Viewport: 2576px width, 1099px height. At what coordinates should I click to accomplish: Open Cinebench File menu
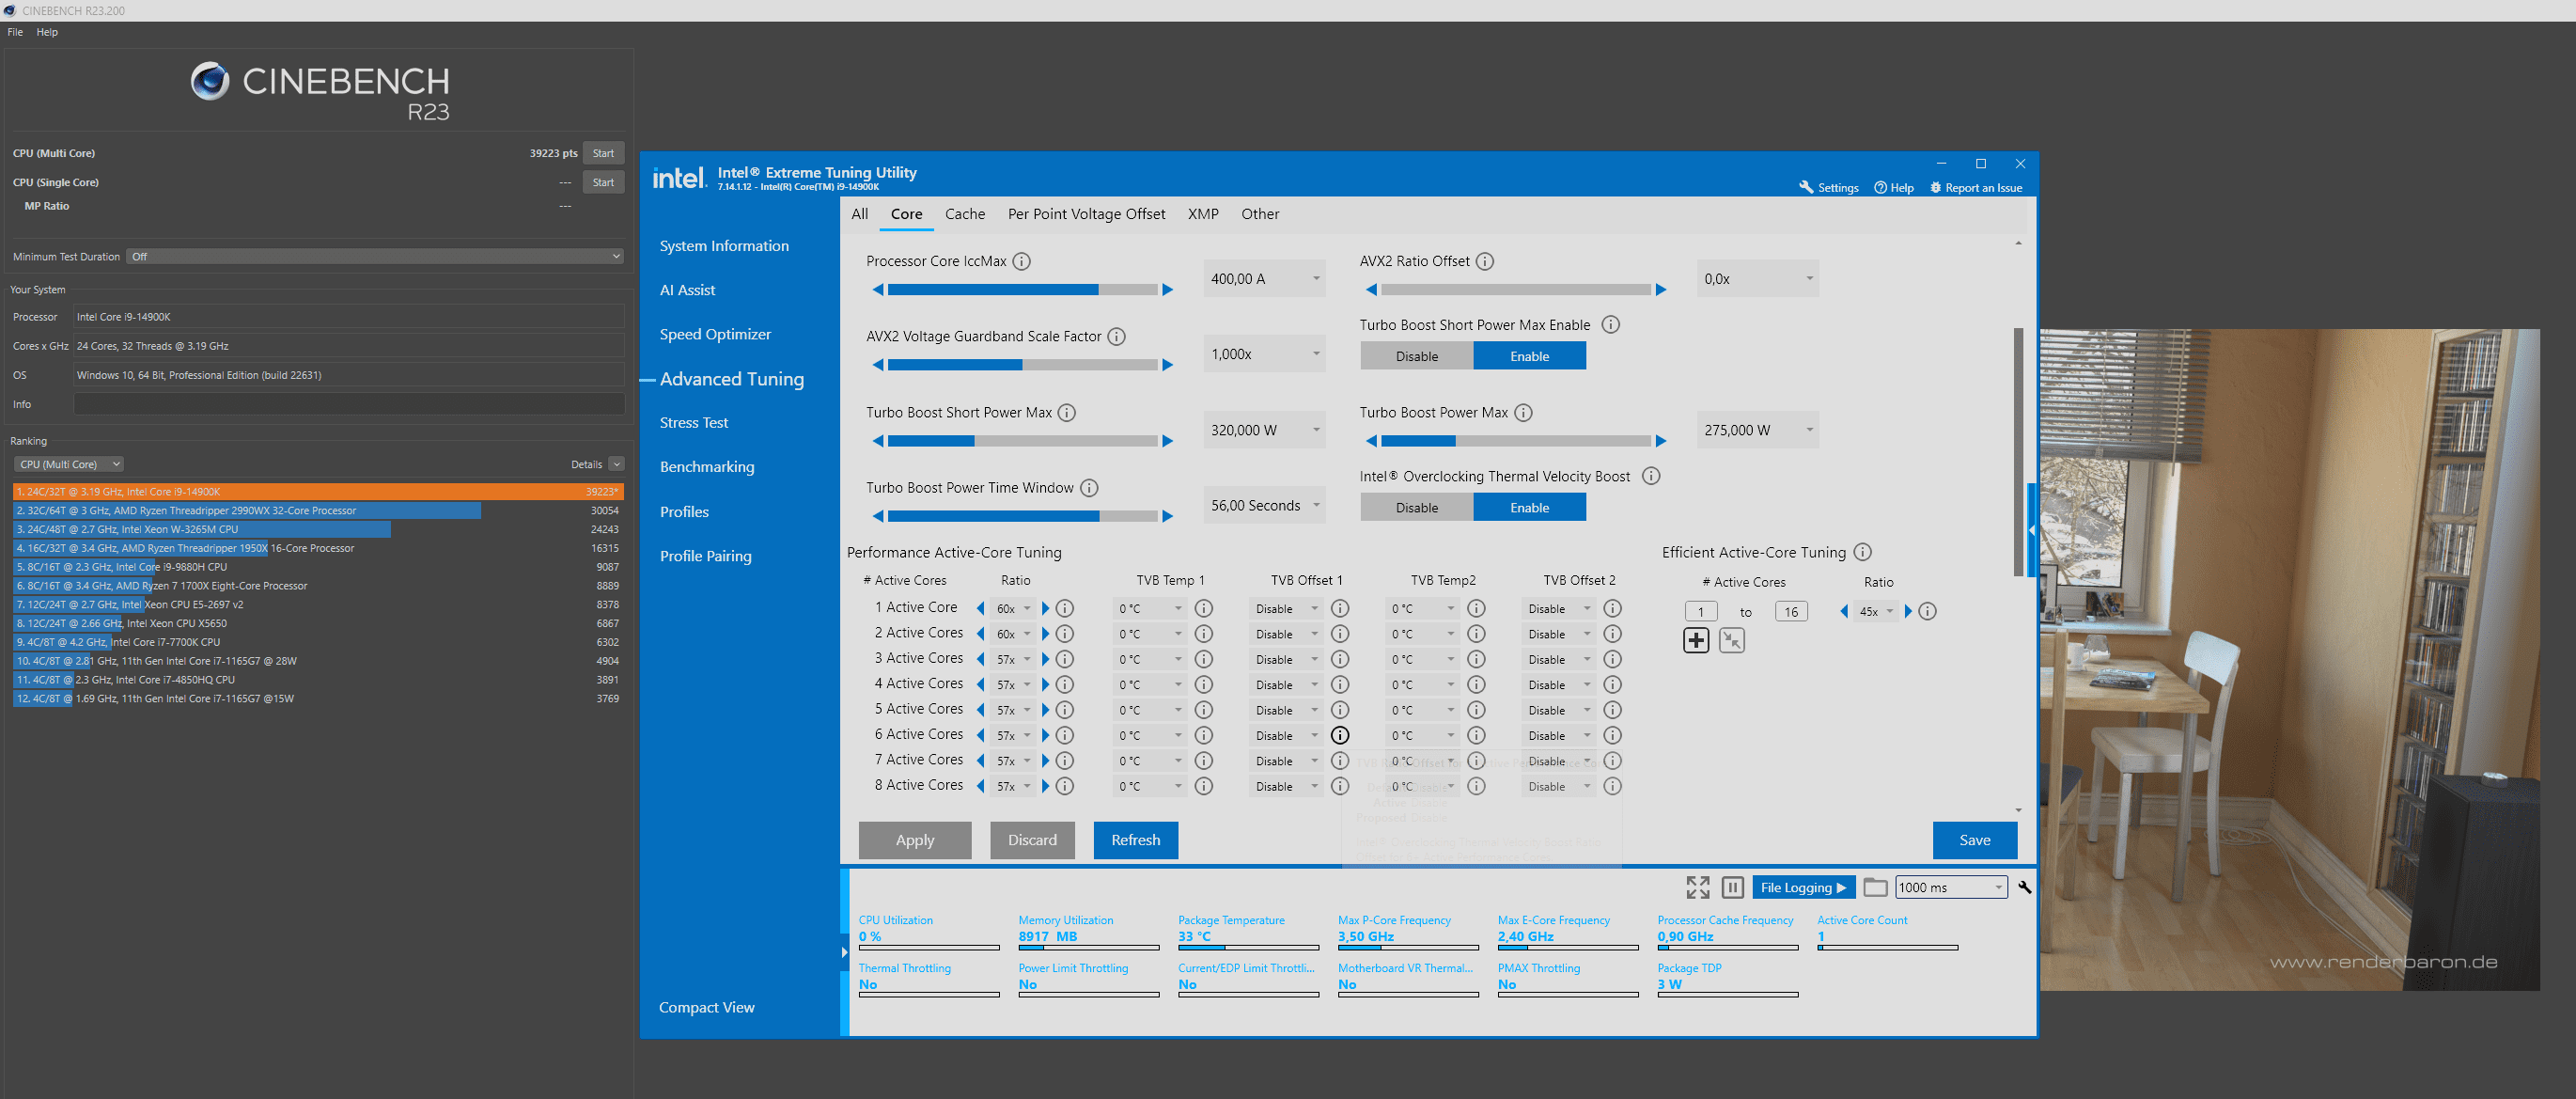(x=15, y=32)
